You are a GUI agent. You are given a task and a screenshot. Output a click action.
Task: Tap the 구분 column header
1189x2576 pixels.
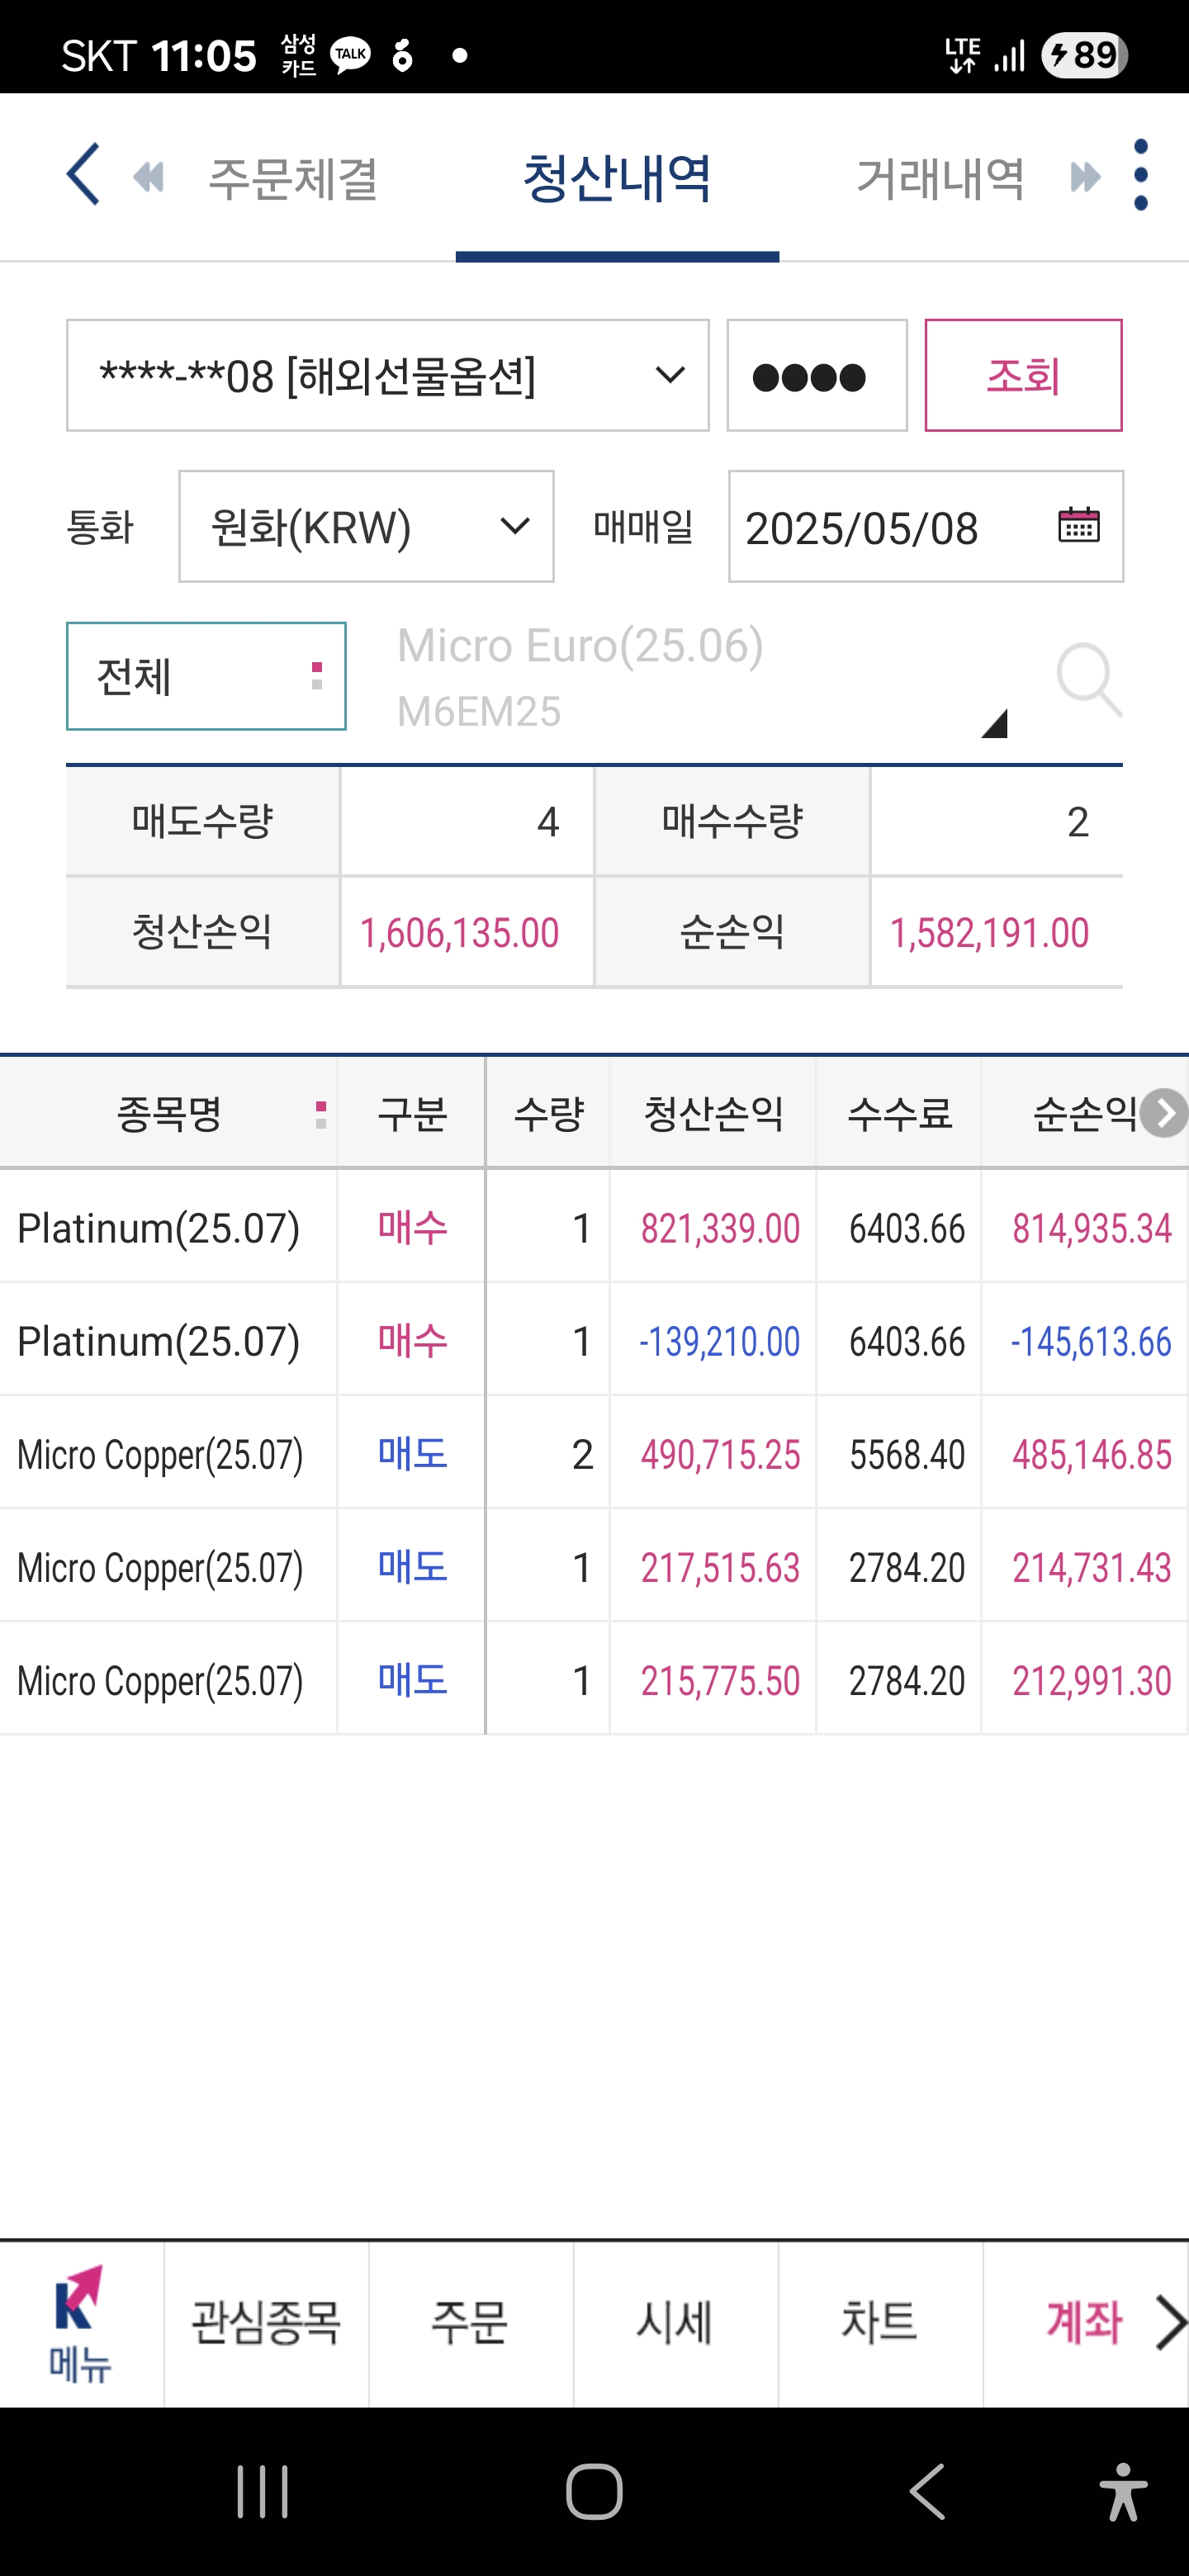(411, 1113)
